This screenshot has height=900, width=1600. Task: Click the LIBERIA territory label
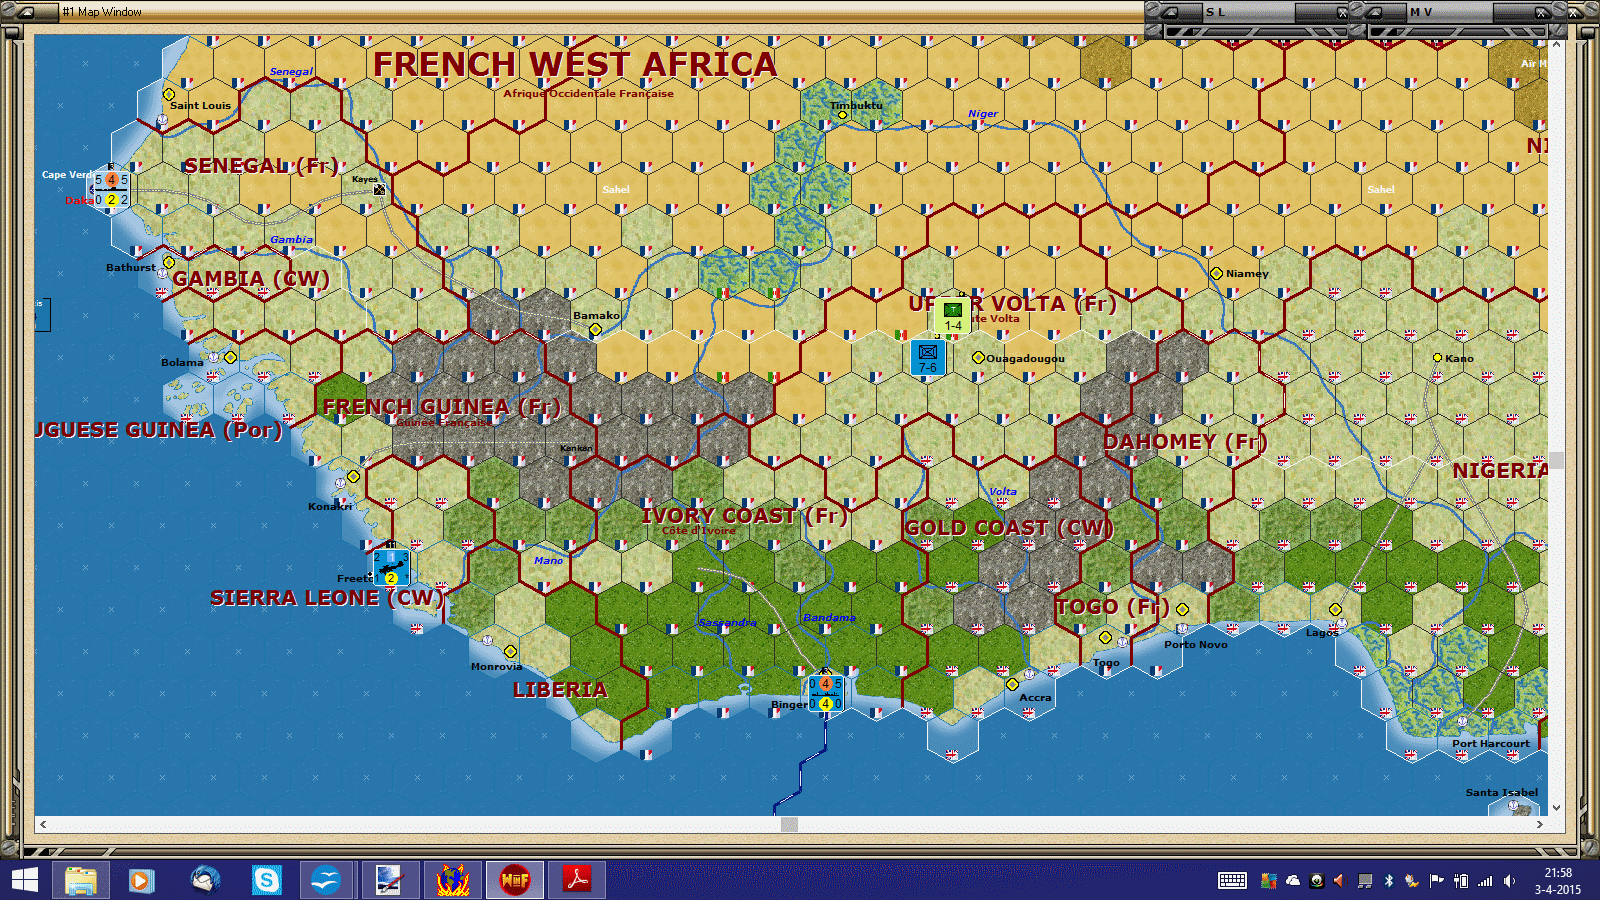pyautogui.click(x=560, y=690)
